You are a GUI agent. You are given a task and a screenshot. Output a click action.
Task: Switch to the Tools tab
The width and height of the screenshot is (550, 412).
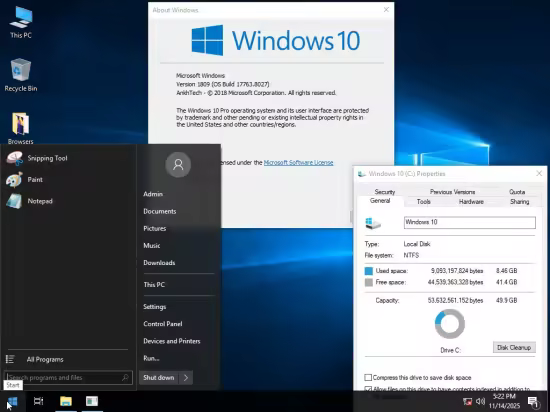423,202
